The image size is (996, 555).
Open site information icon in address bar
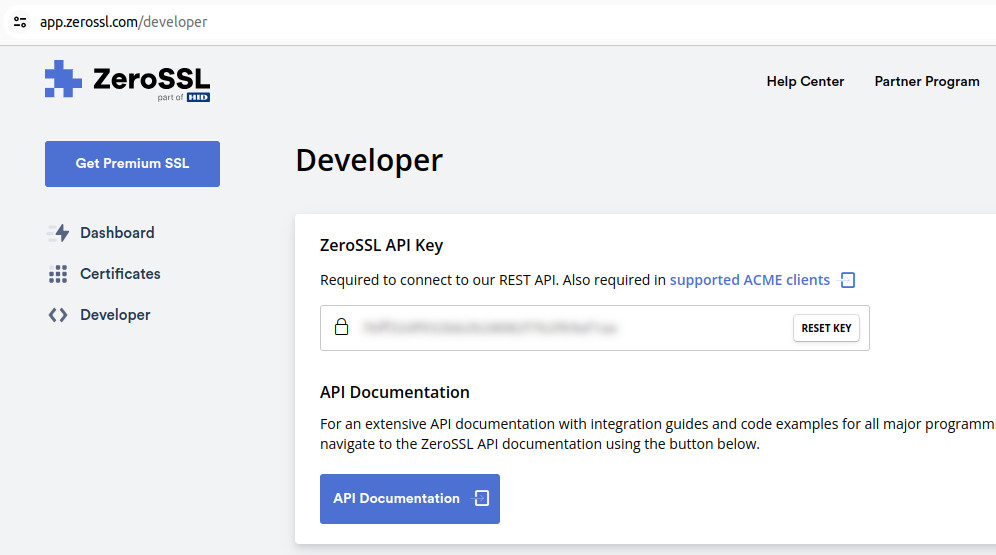click(20, 22)
